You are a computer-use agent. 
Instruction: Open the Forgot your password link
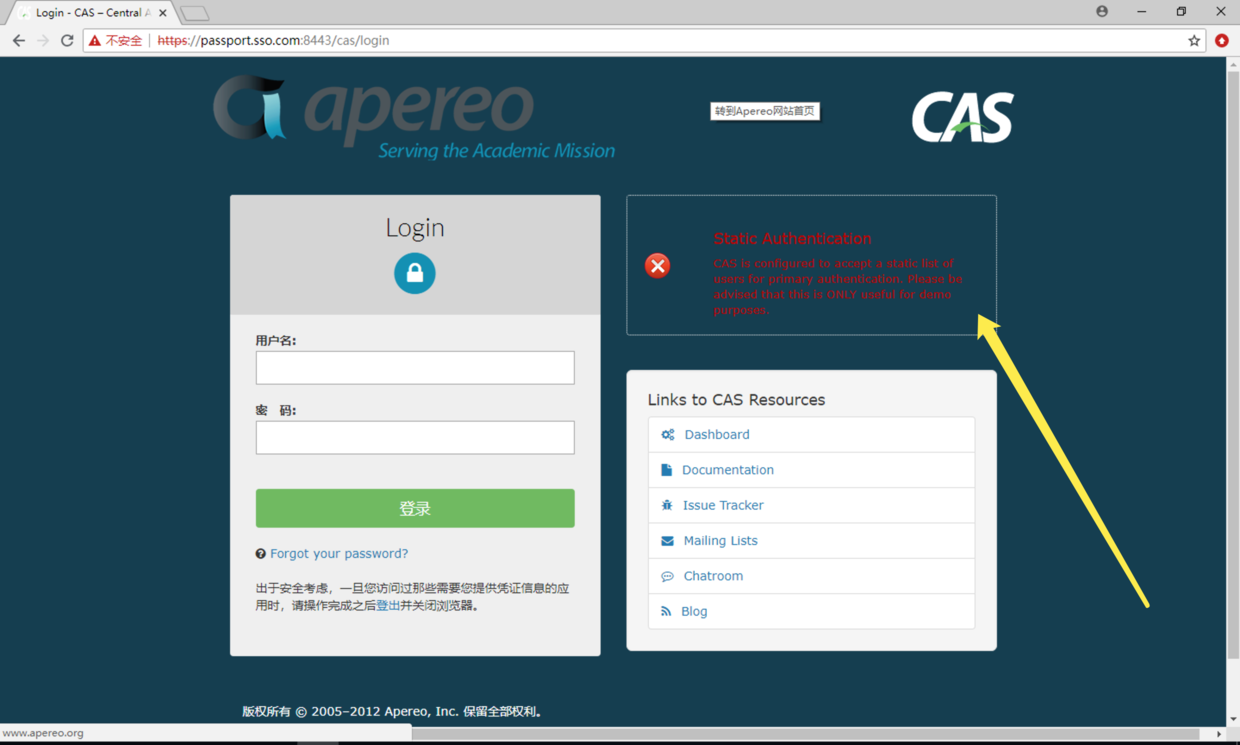pyautogui.click(x=339, y=554)
